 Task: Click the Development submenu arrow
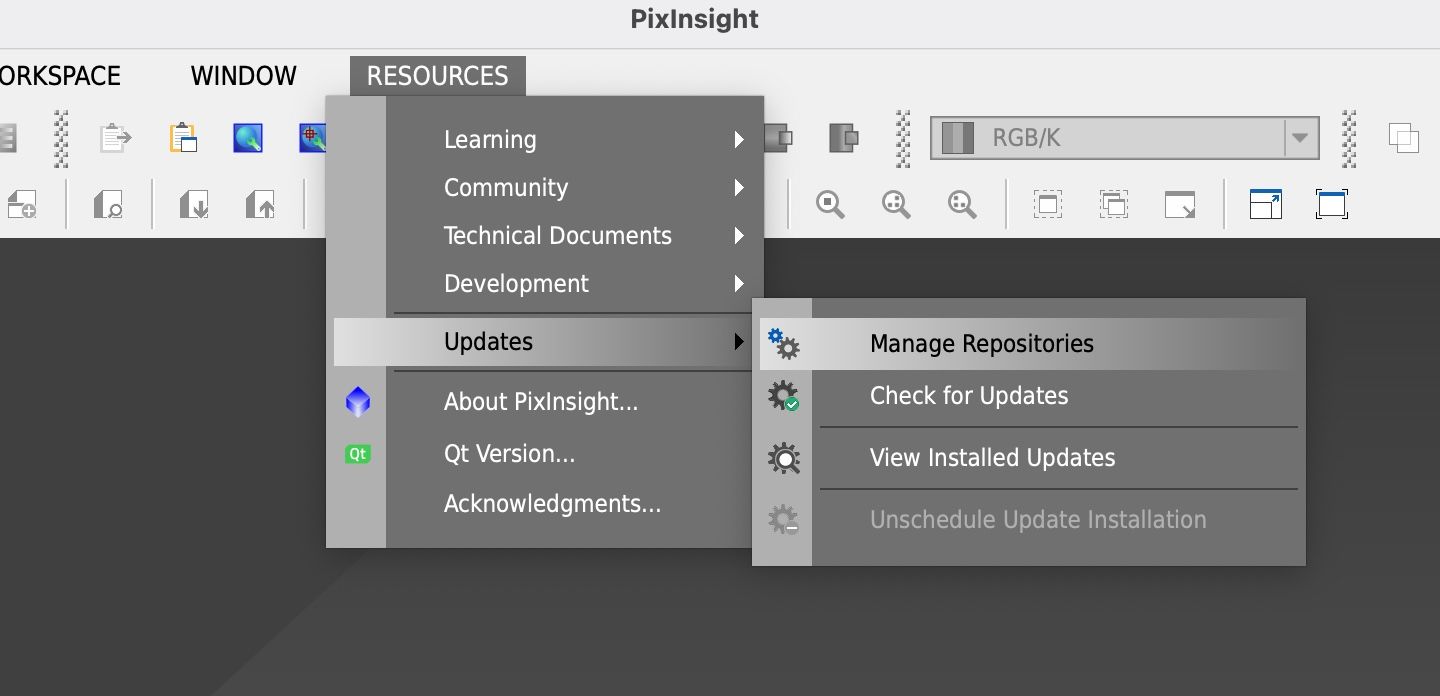738,284
